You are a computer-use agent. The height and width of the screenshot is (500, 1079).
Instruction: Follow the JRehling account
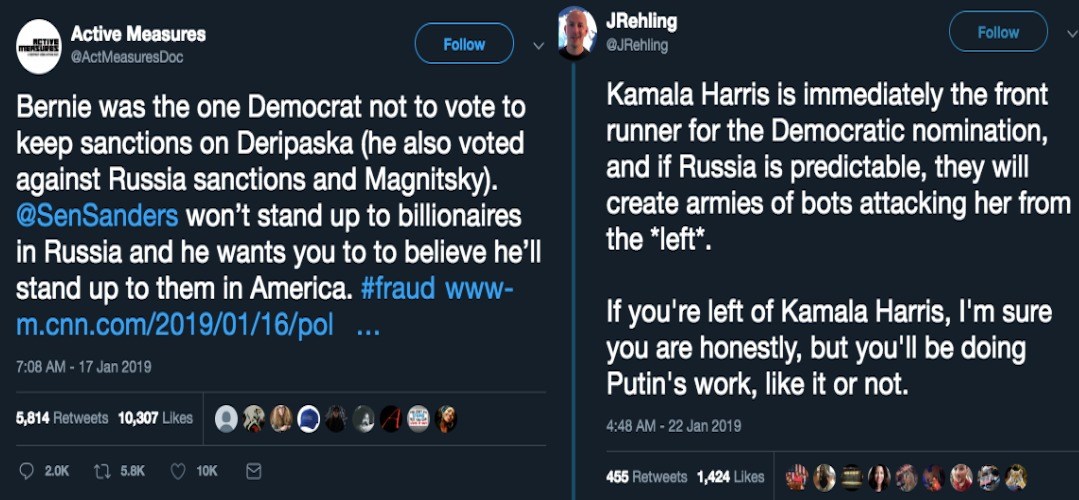(998, 32)
